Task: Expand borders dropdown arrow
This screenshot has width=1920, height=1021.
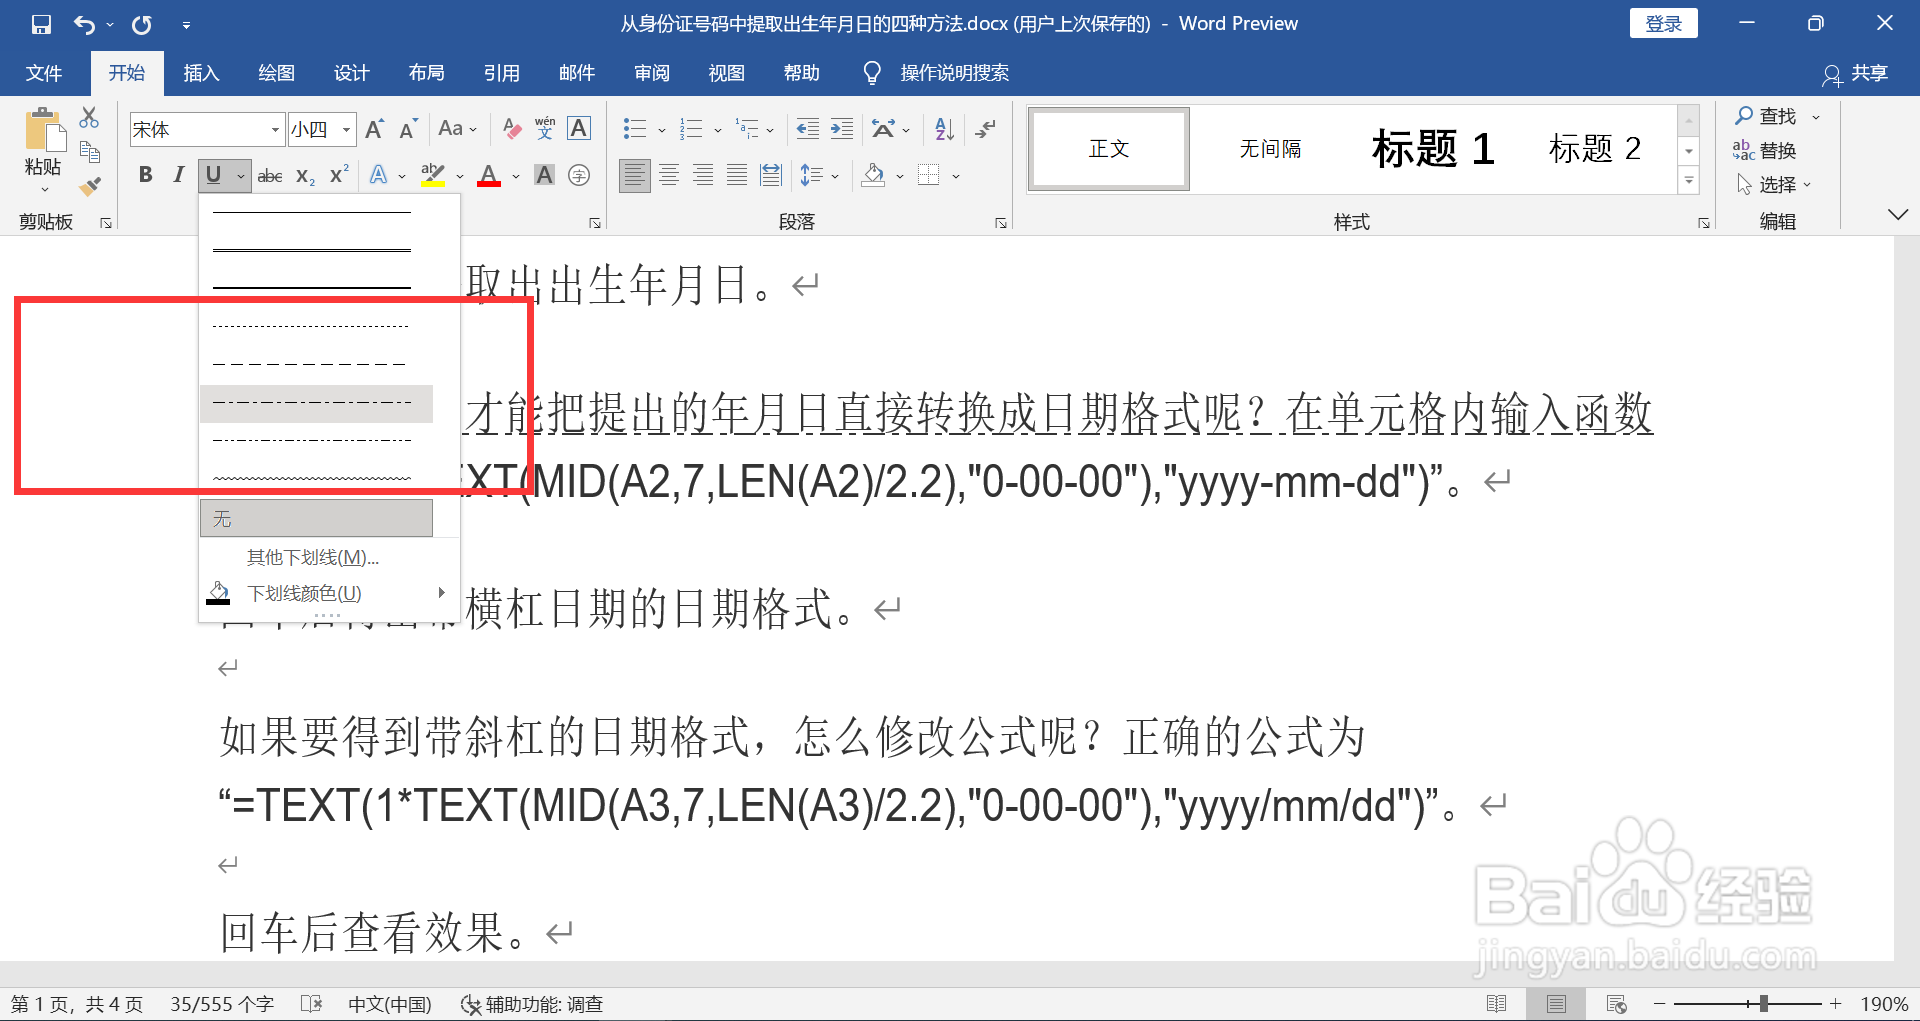Action: coord(956,176)
